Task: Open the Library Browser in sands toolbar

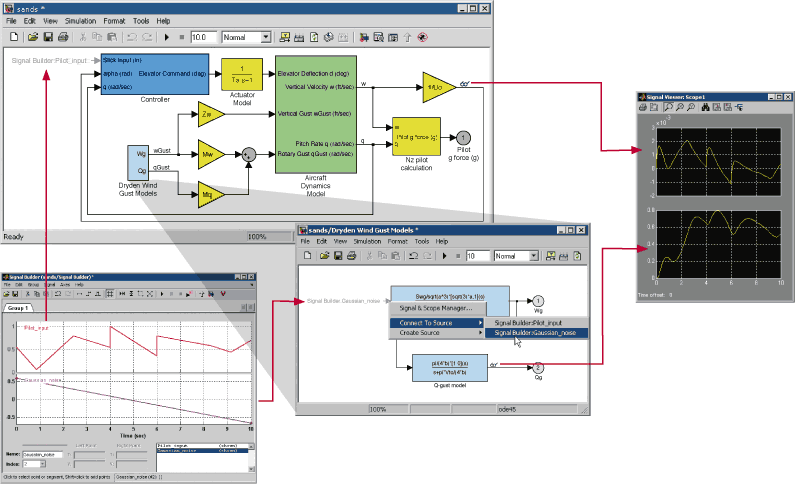Action: [x=364, y=37]
